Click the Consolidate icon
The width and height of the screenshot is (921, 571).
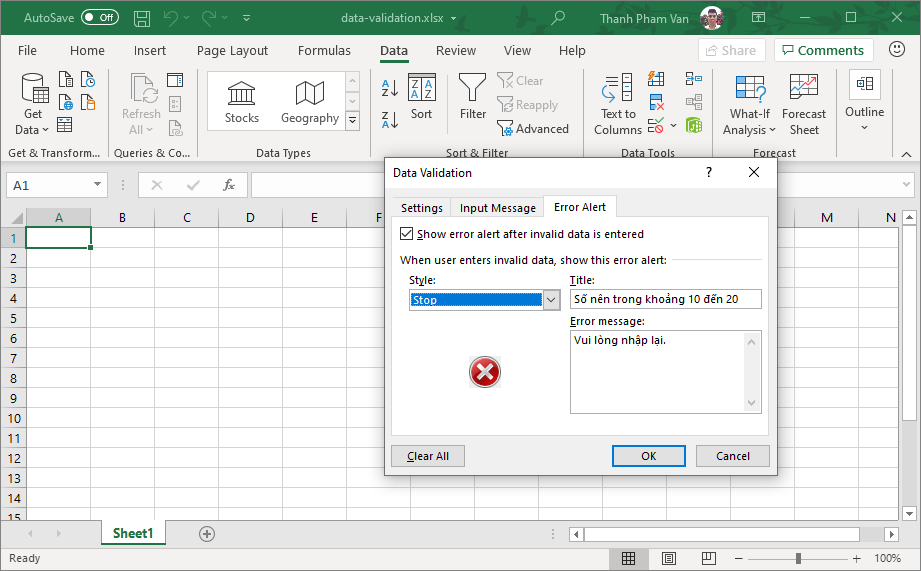[x=694, y=79]
